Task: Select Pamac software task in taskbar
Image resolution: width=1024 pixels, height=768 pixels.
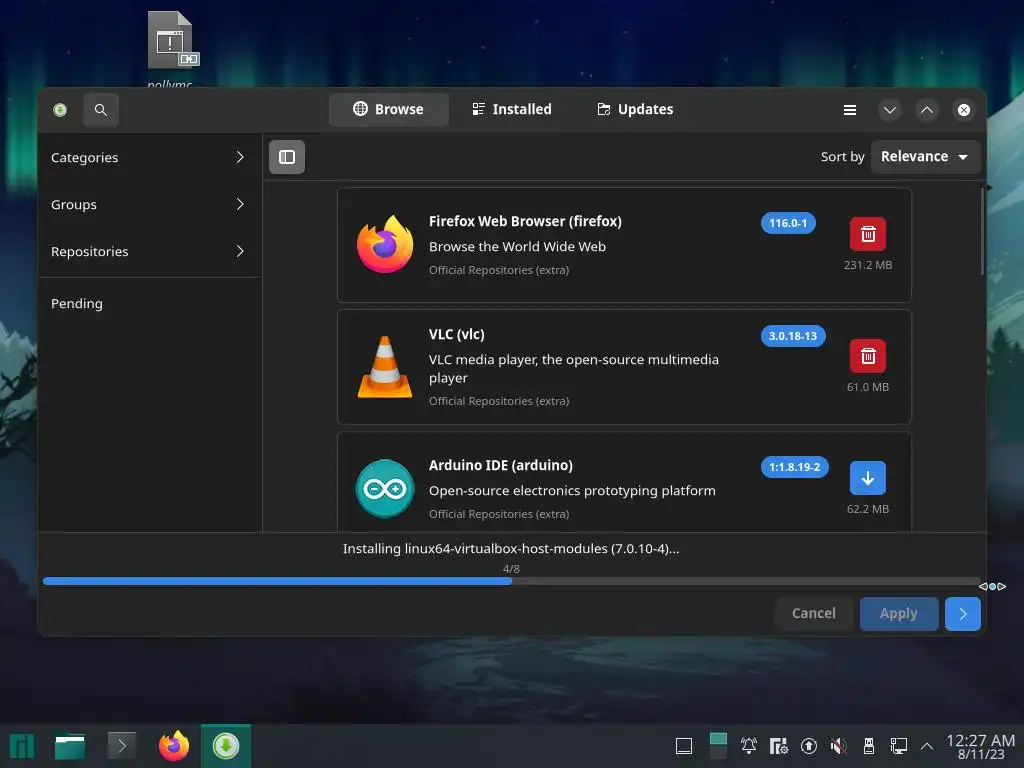Action: point(226,746)
